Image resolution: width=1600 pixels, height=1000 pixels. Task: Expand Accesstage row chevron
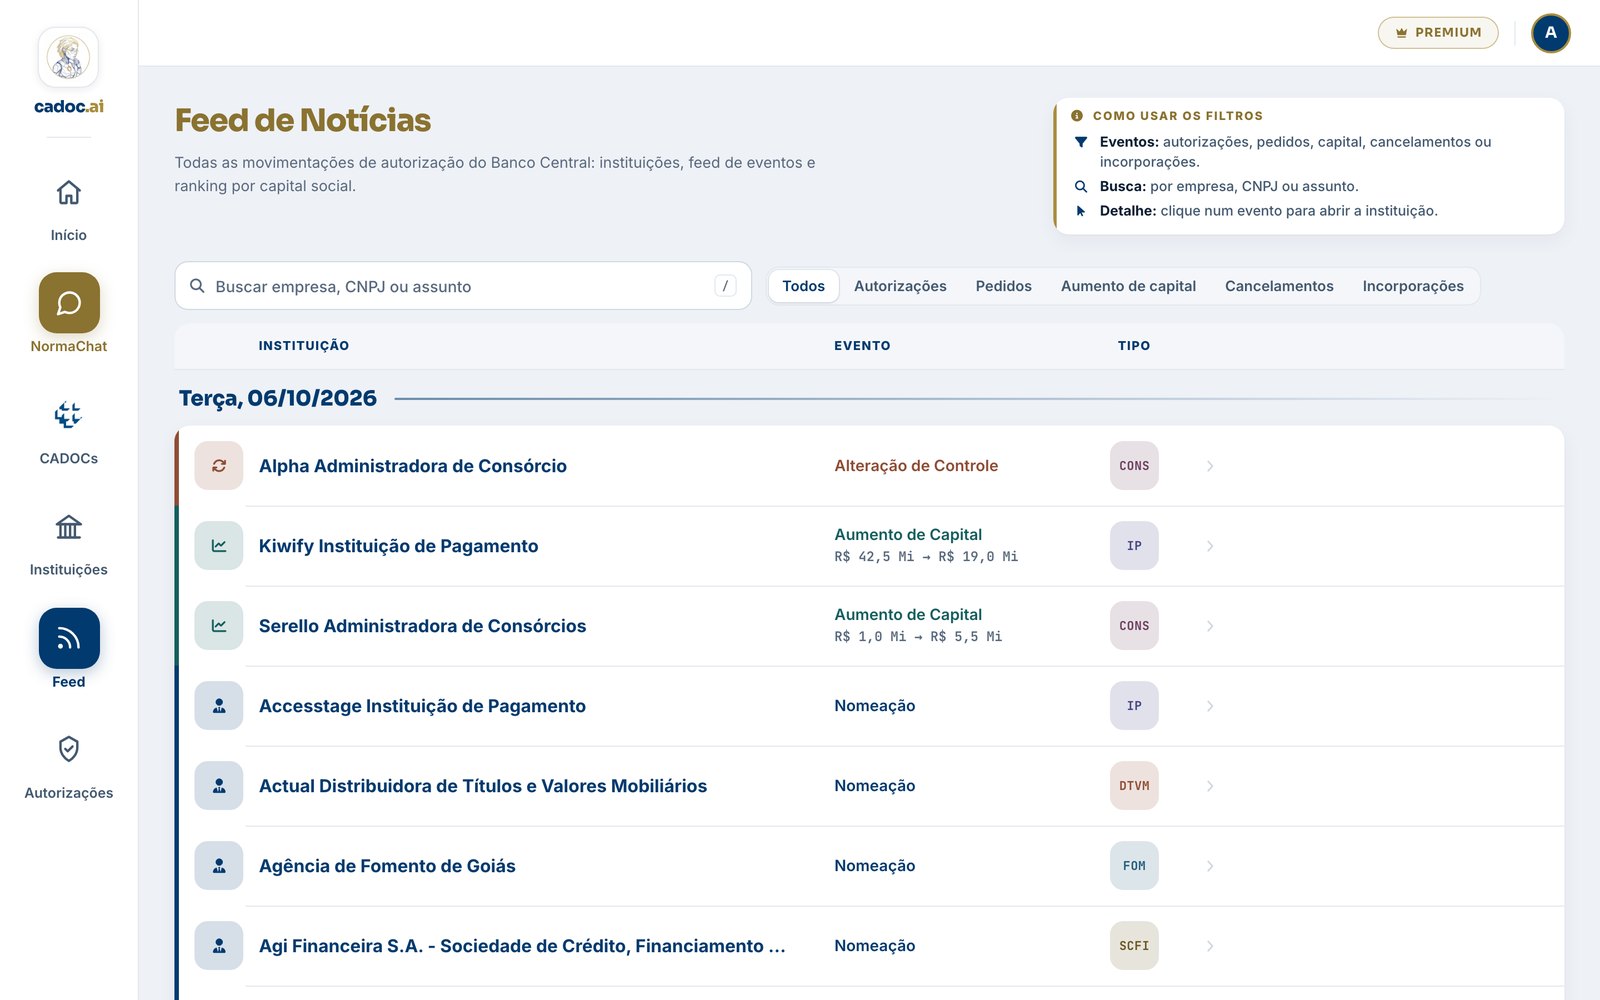(x=1210, y=706)
